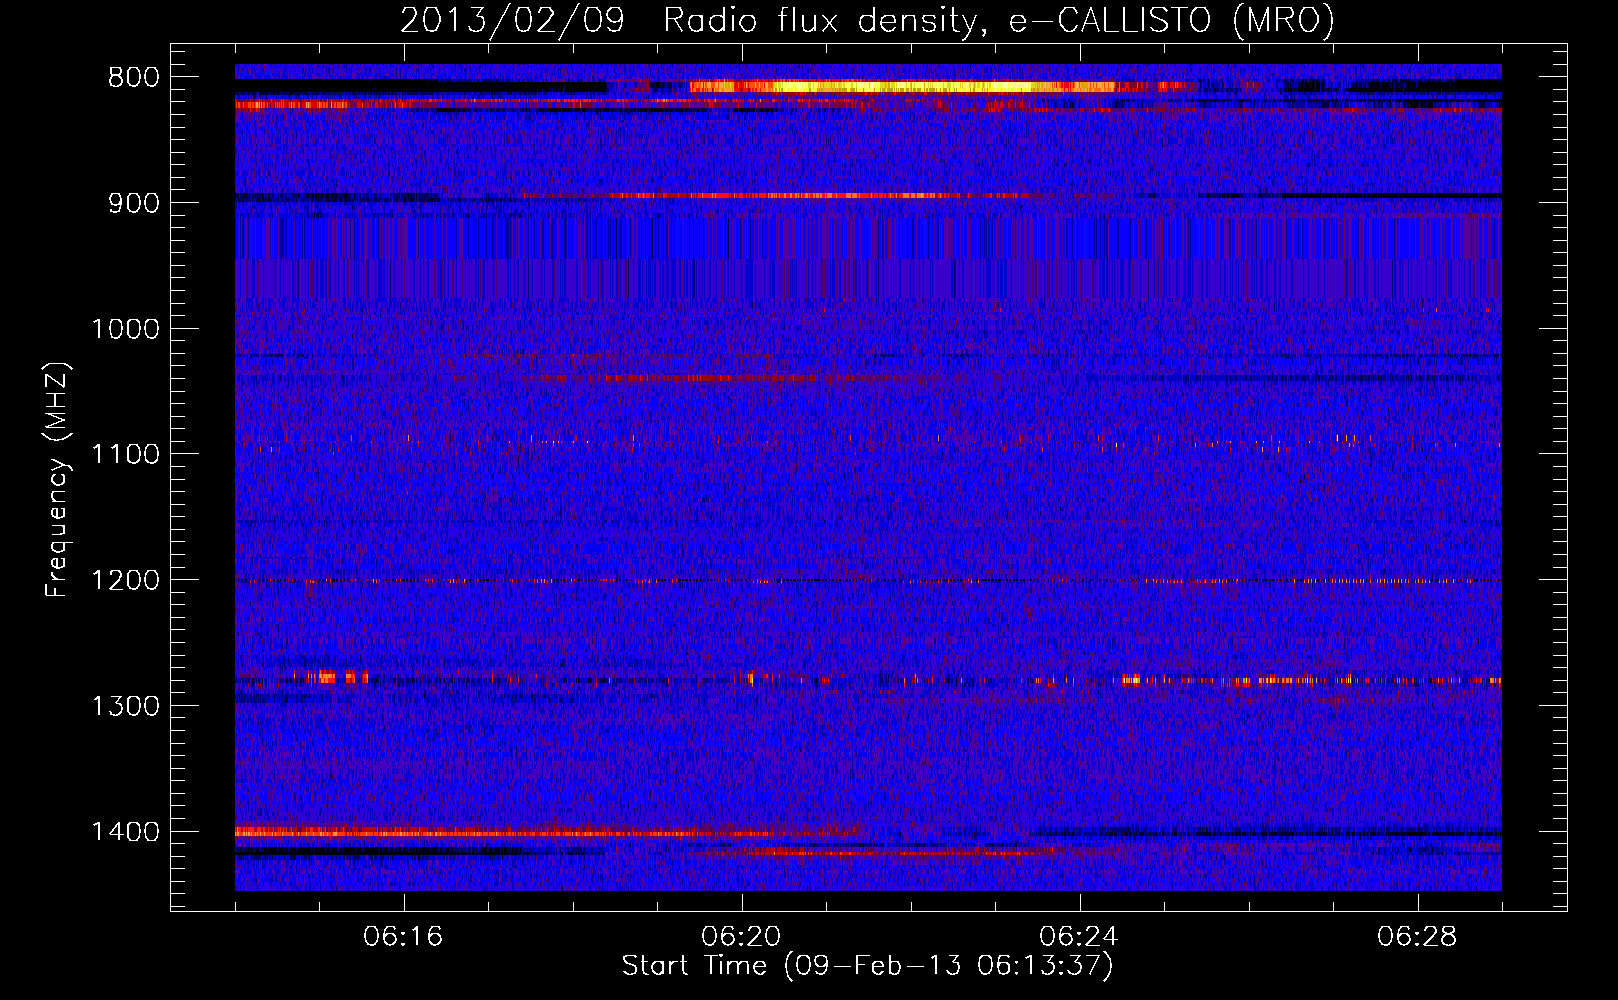This screenshot has height=1000, width=1618.
Task: Click the 06:24 time tick label
Action: [1079, 937]
